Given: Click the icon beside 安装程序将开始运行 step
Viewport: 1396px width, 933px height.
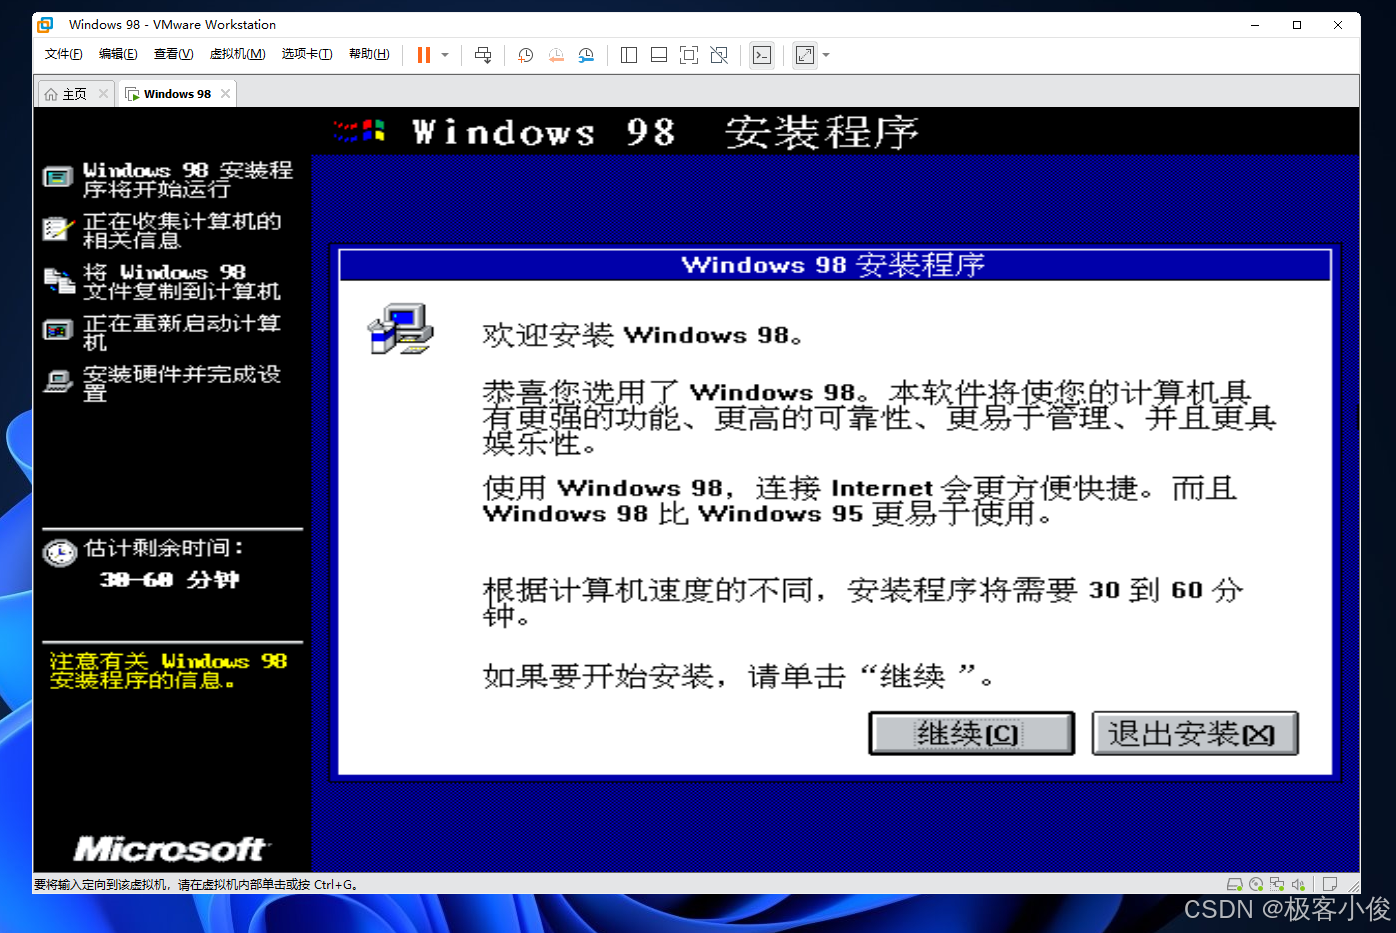Looking at the screenshot, I should [58, 178].
